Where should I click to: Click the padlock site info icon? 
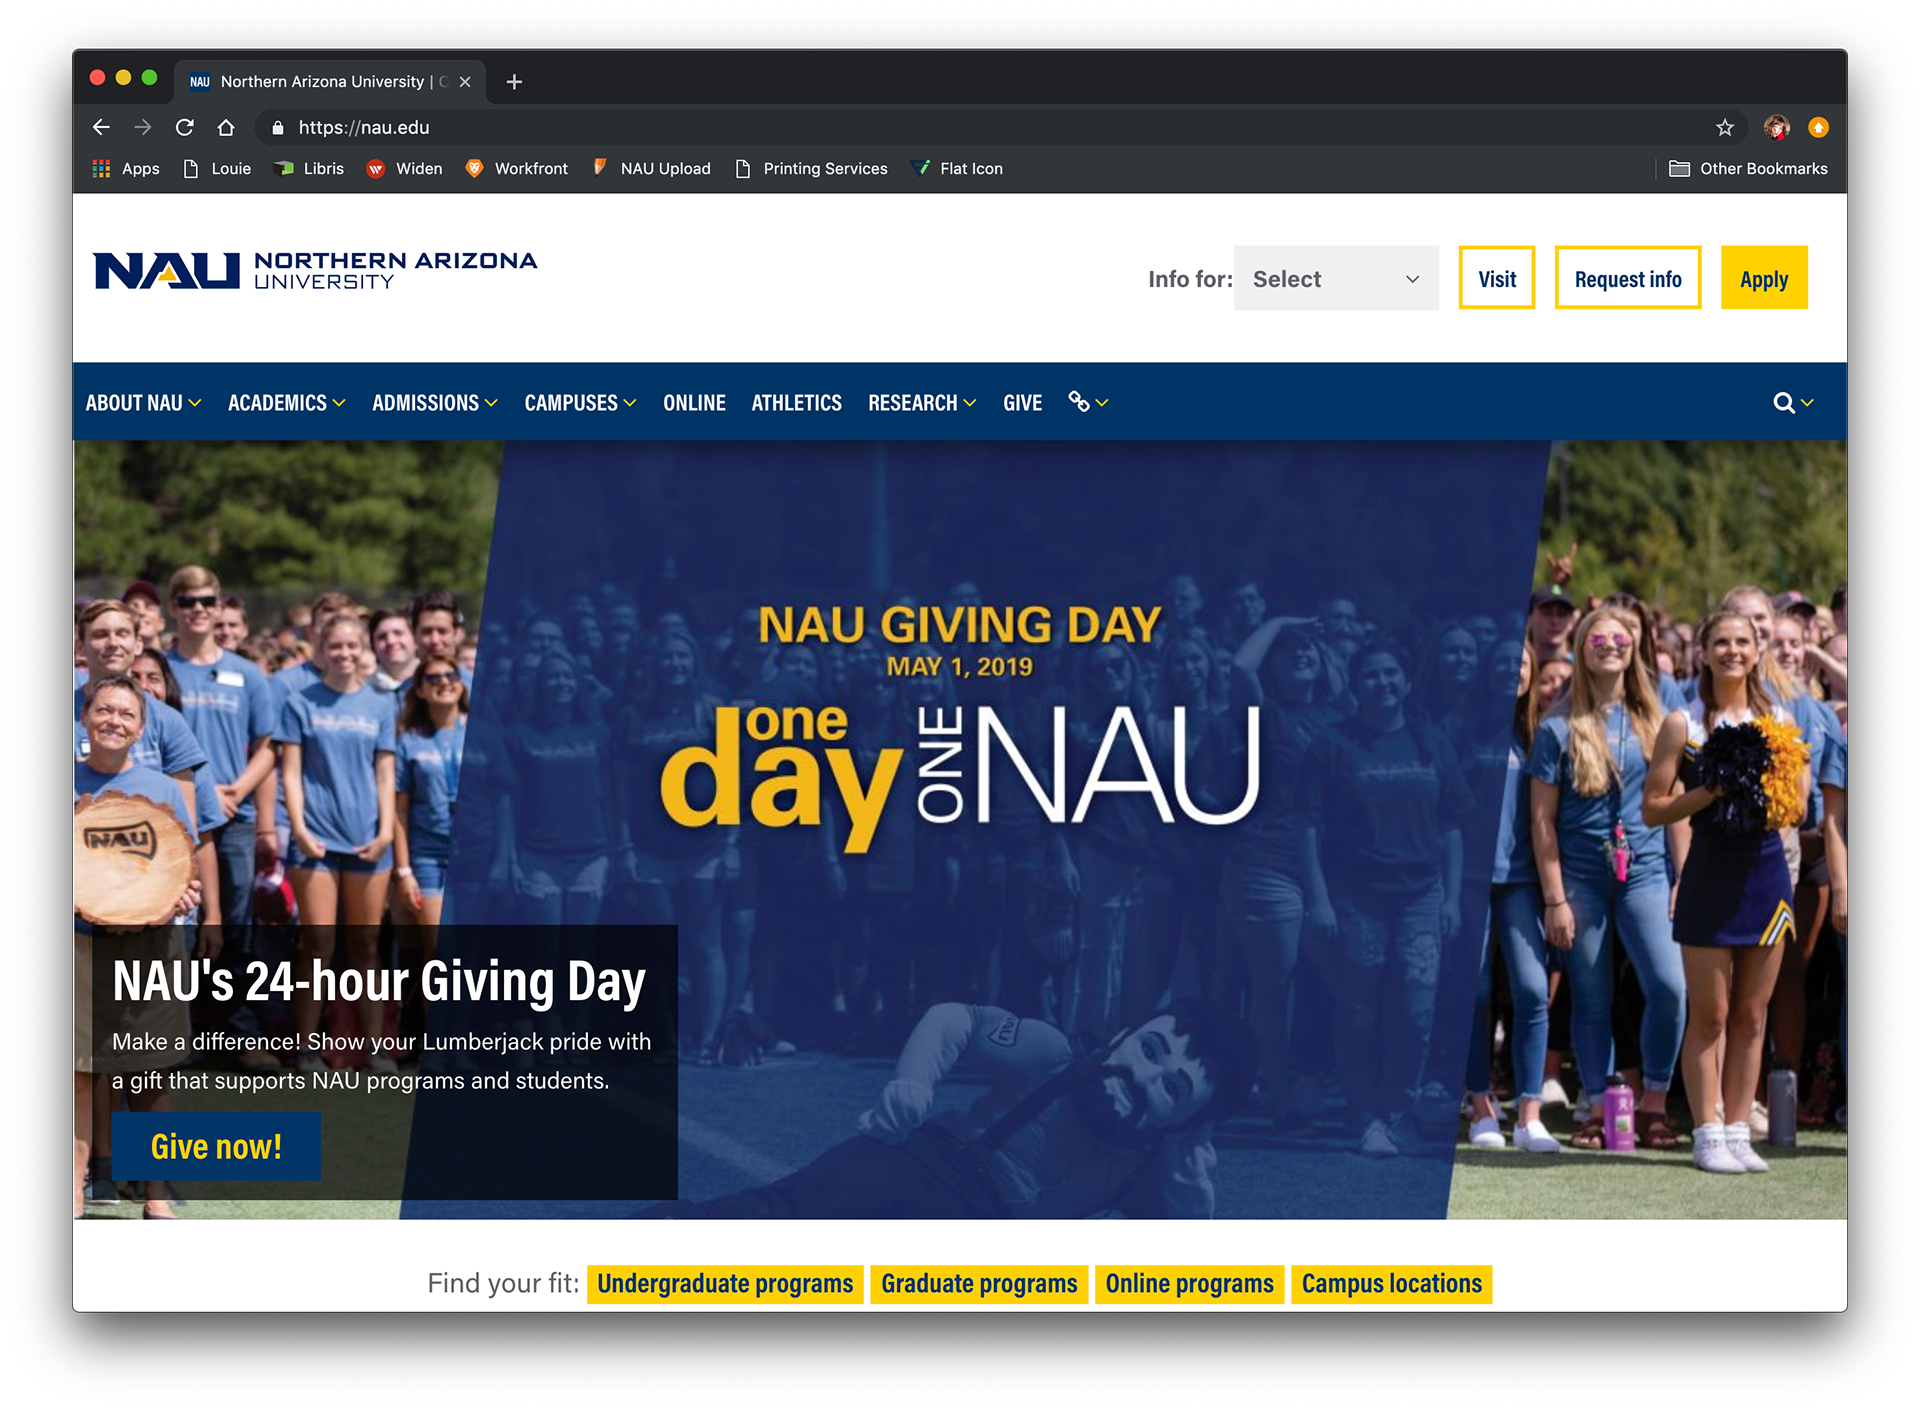coord(278,127)
